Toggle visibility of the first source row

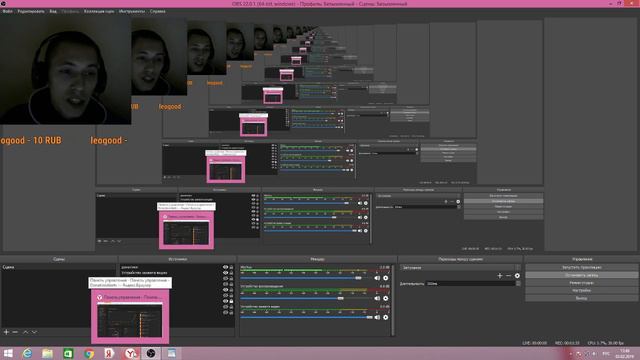point(225,267)
